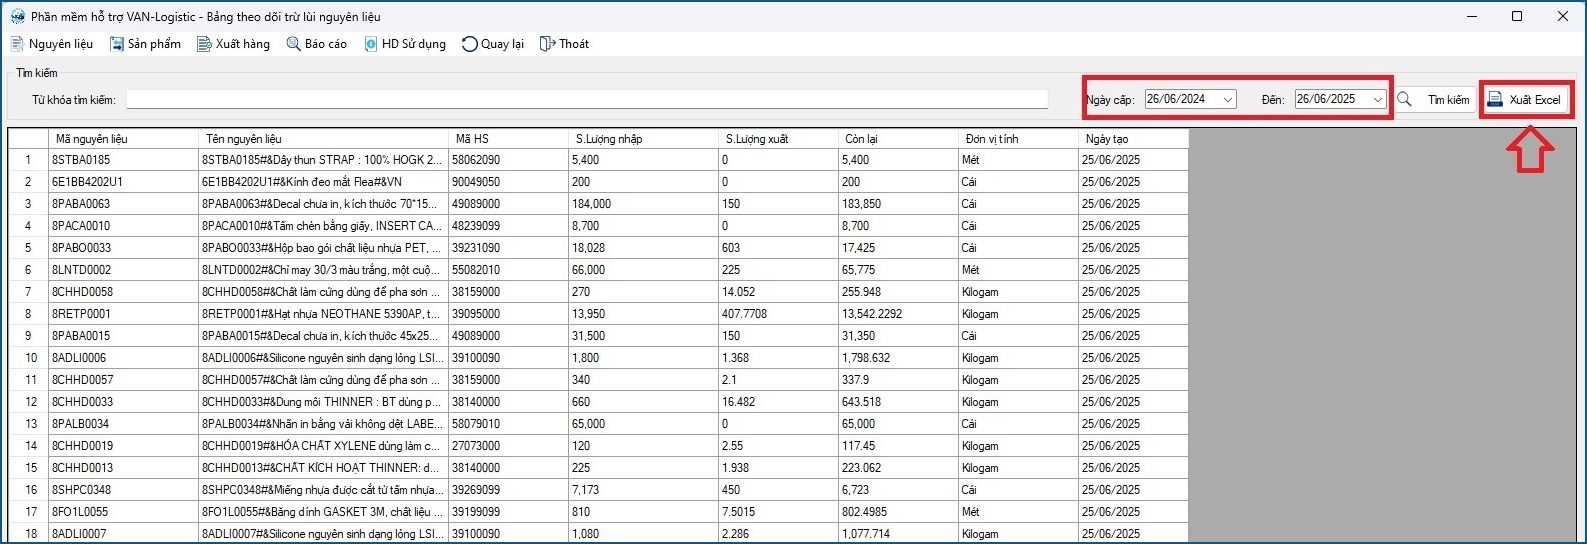Open the Xuất hàng menu
The width and height of the screenshot is (1587, 544).
coord(233,44)
